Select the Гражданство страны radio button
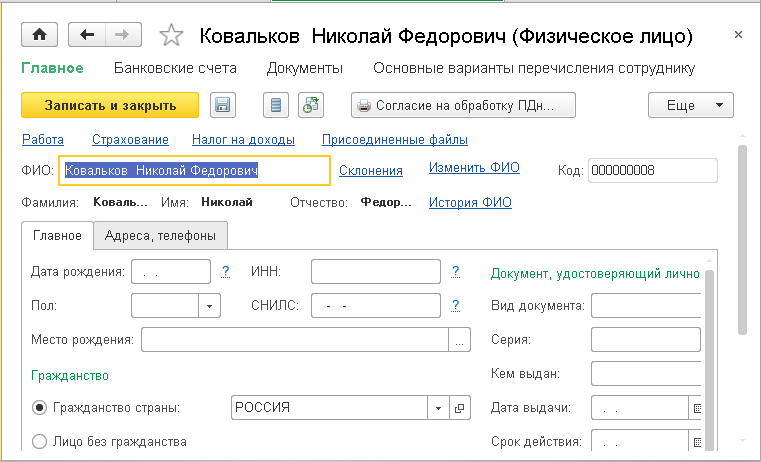 [40, 408]
